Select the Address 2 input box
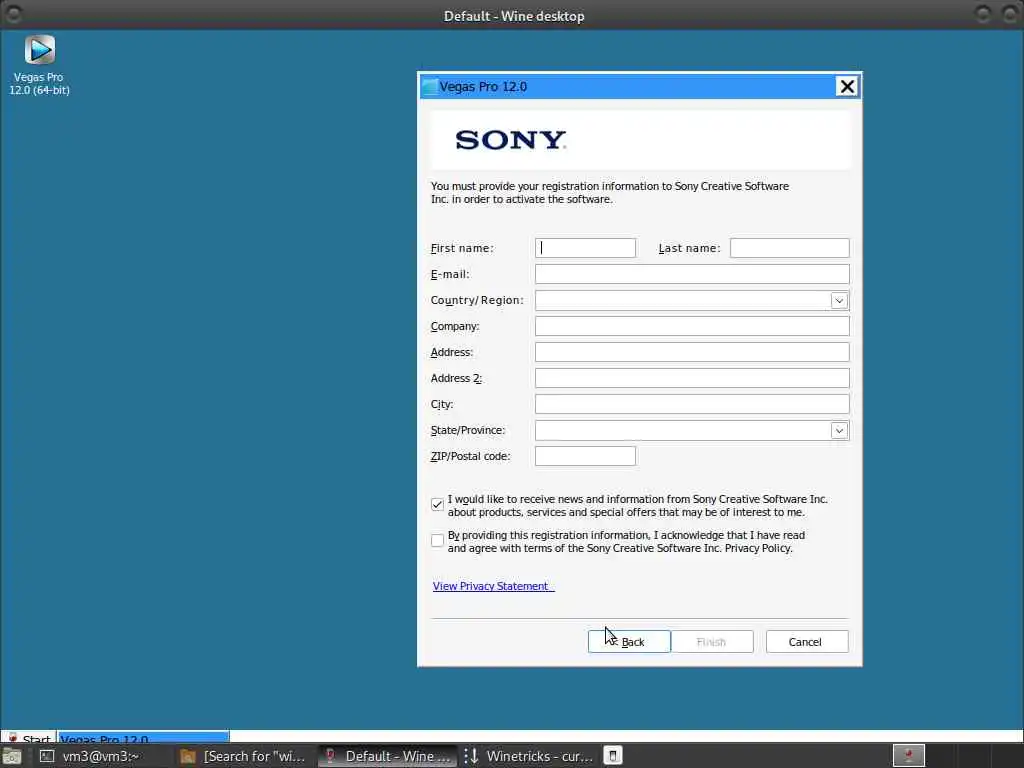 tap(692, 378)
